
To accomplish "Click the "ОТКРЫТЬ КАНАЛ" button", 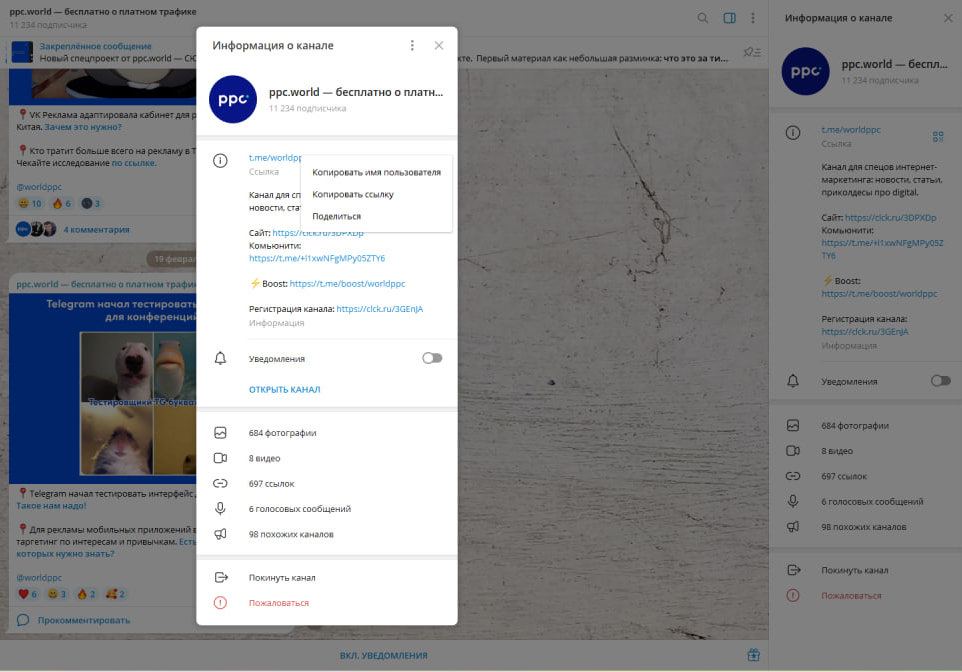I will 285,390.
